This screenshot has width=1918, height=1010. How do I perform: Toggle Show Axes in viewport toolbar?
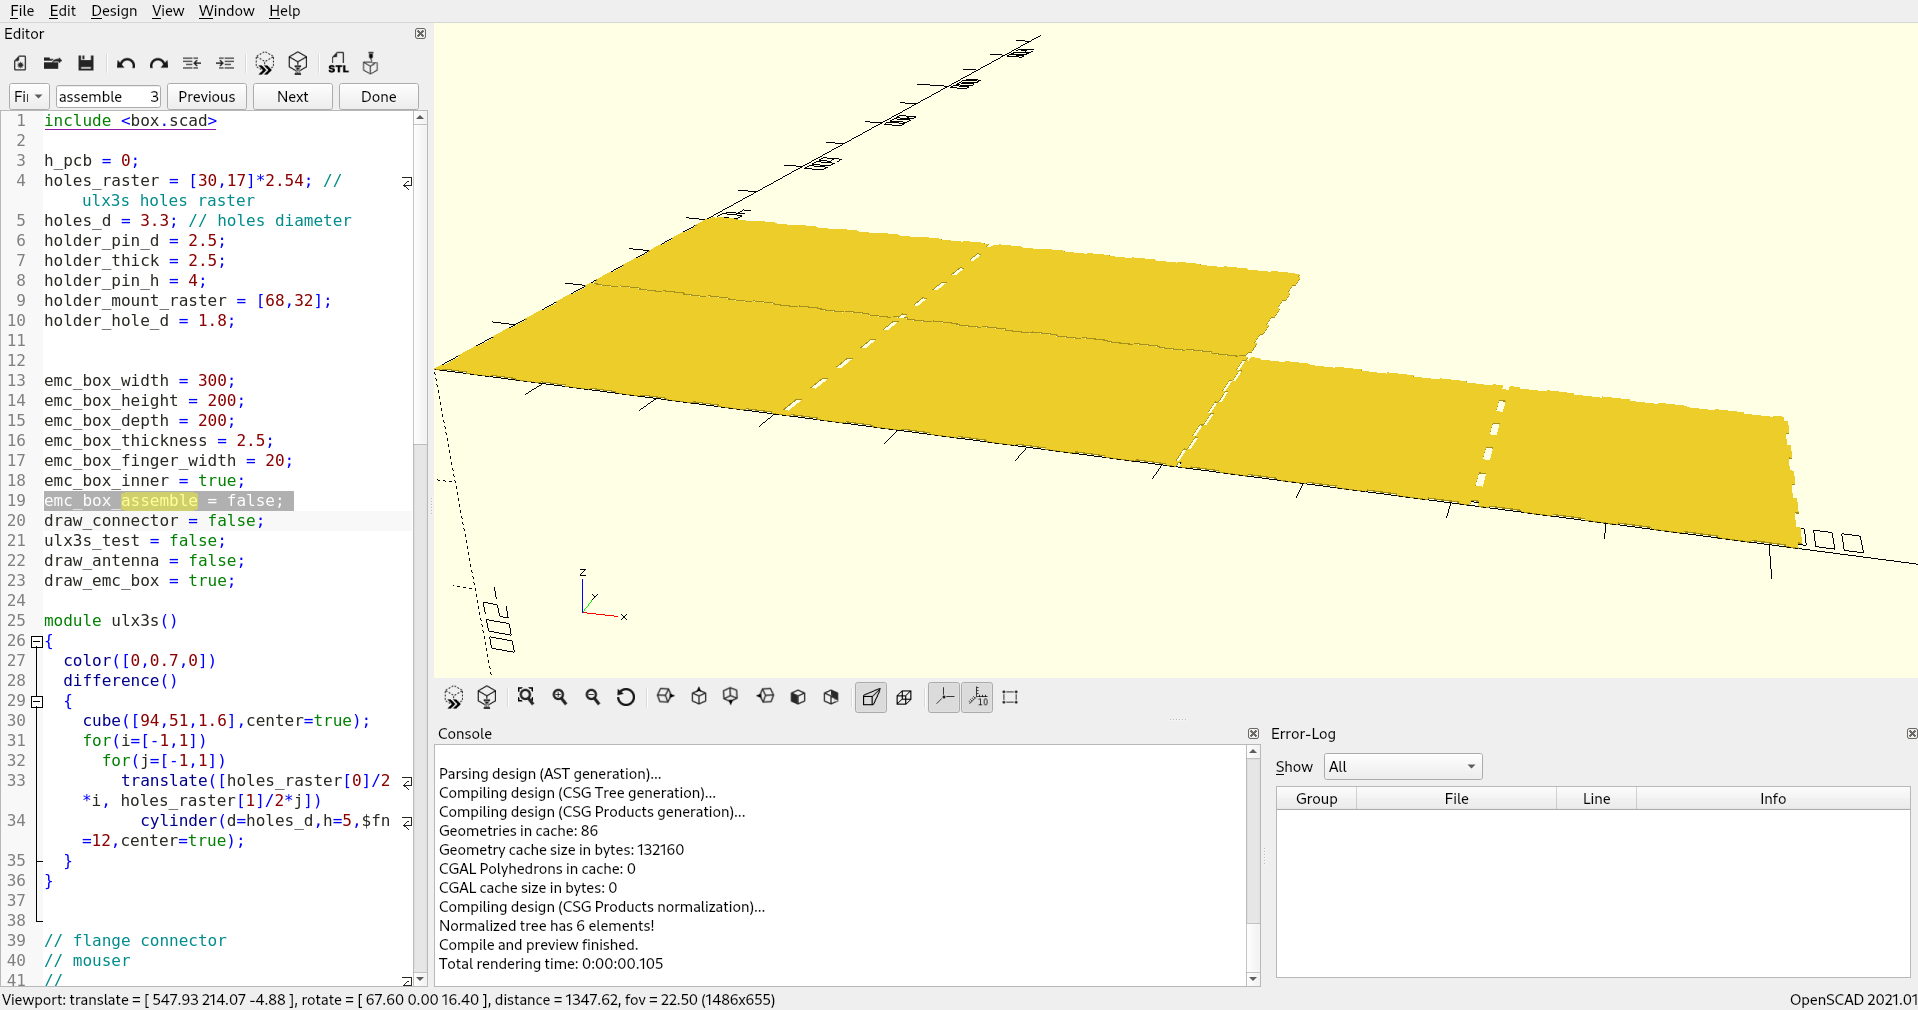(944, 697)
